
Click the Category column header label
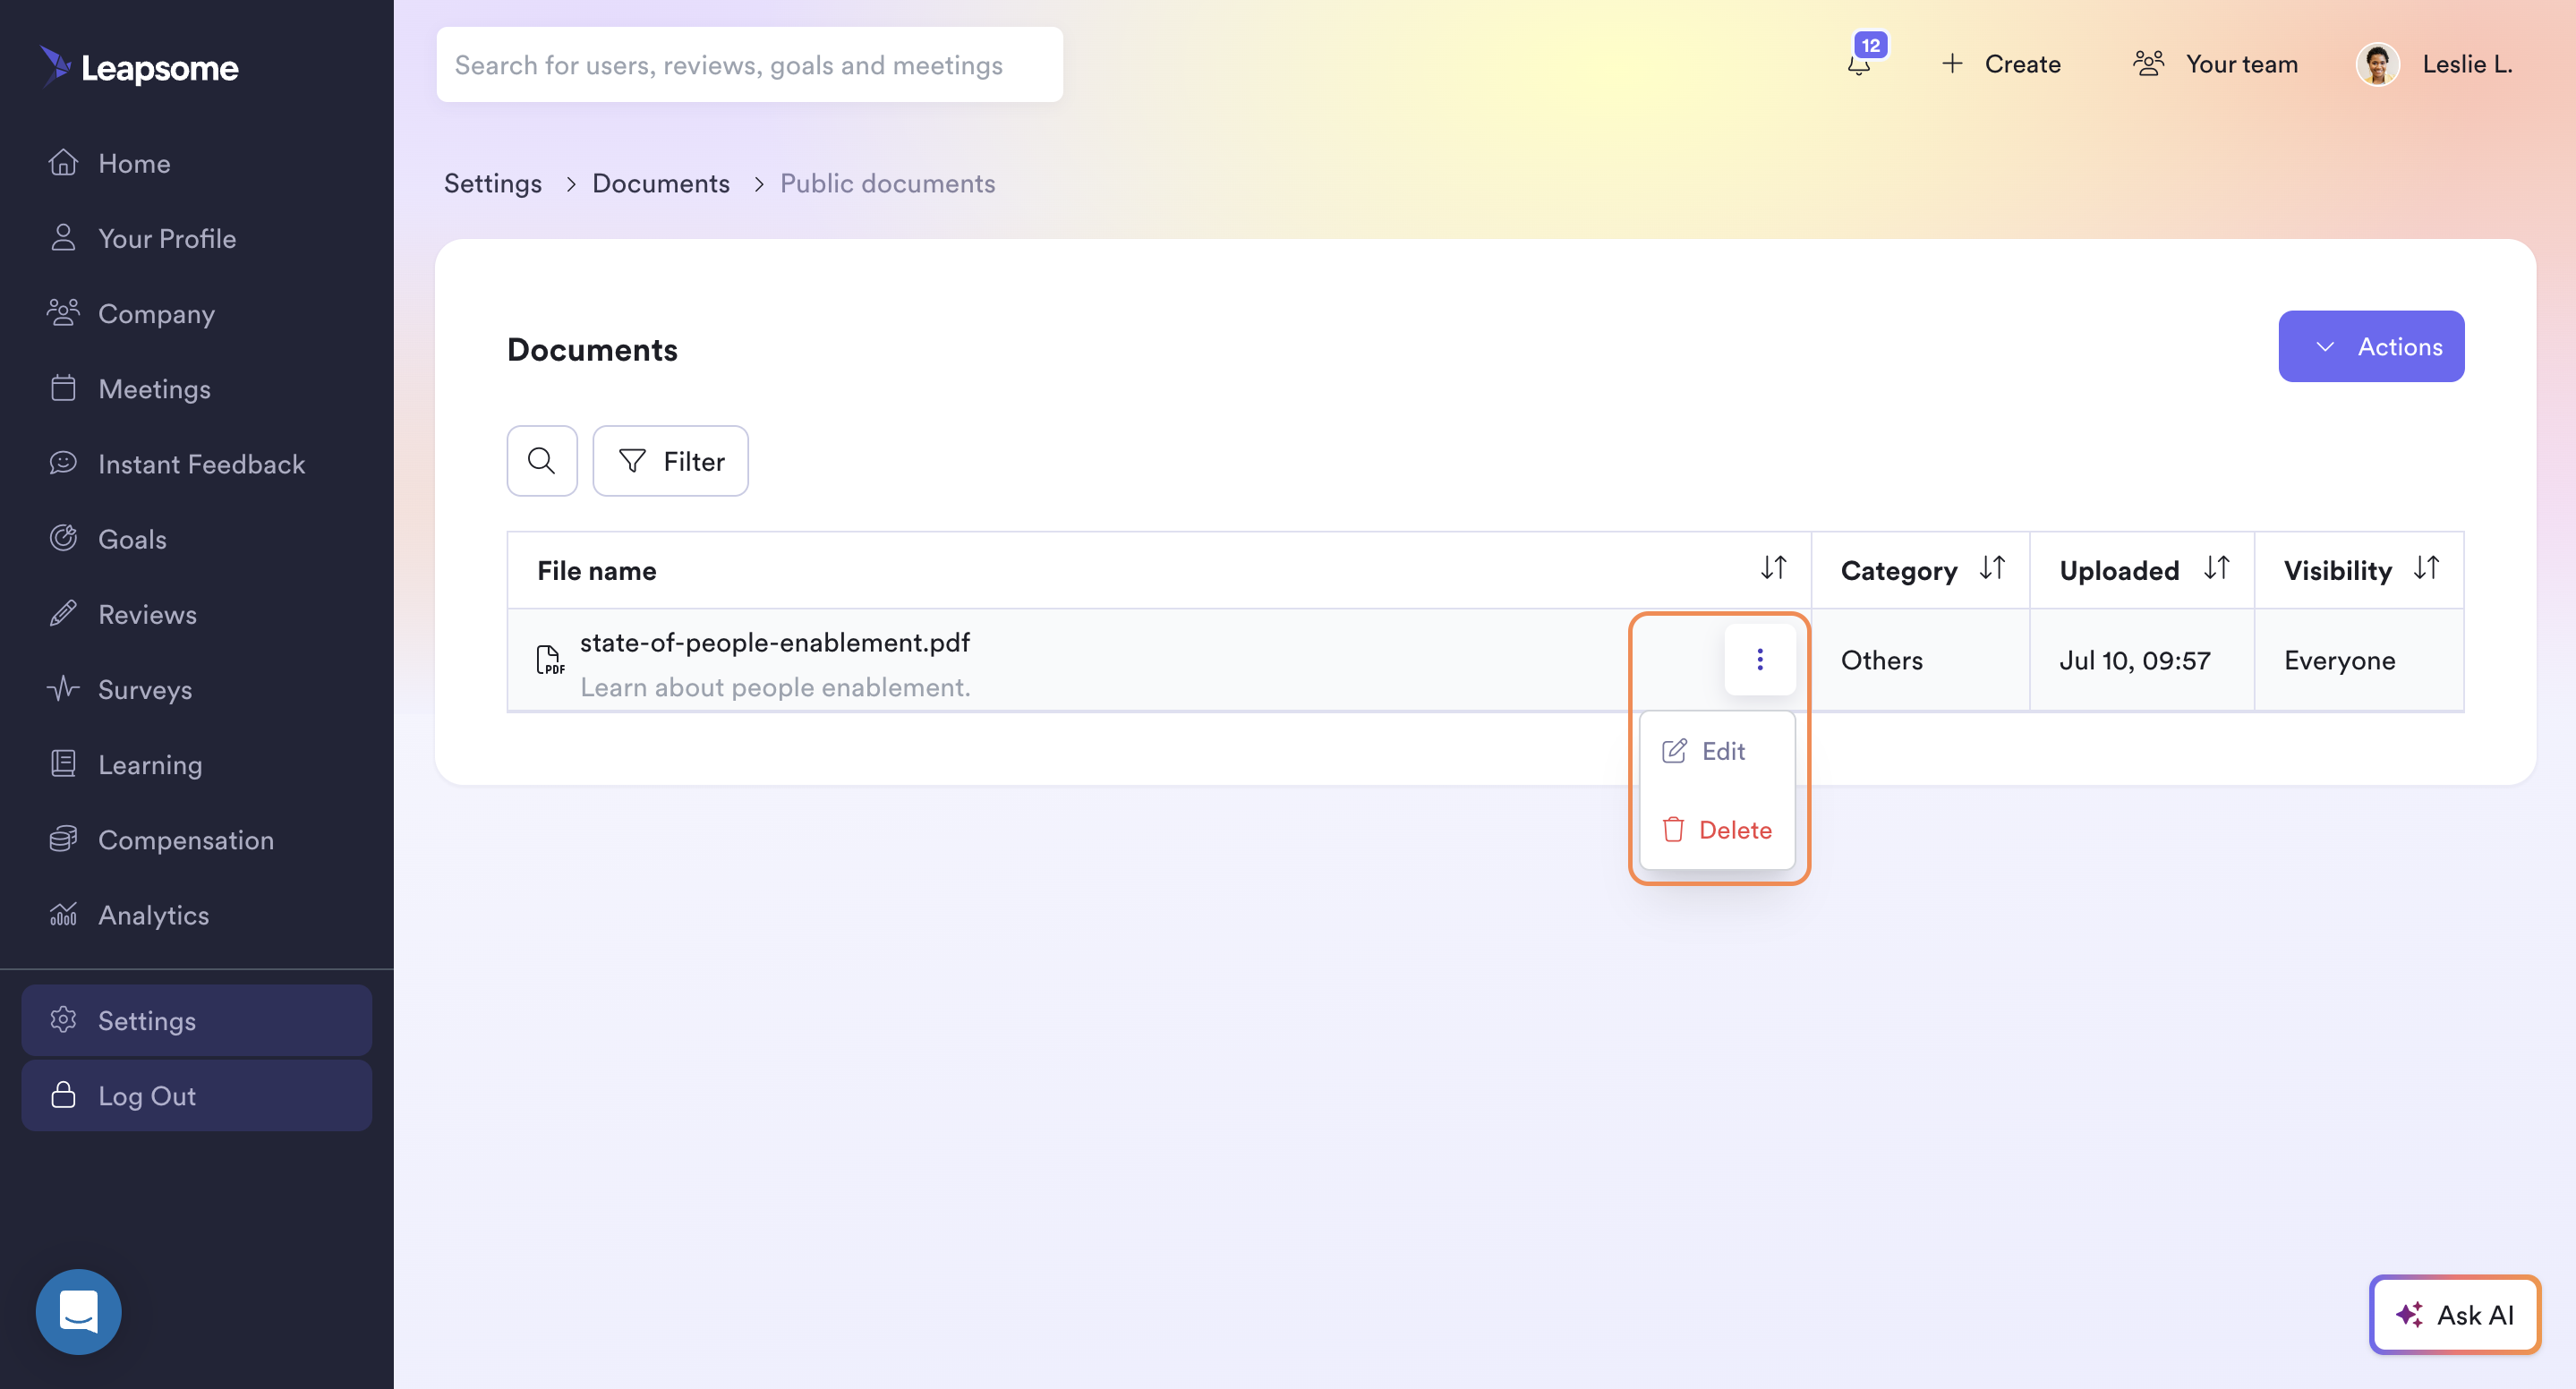pos(1899,570)
